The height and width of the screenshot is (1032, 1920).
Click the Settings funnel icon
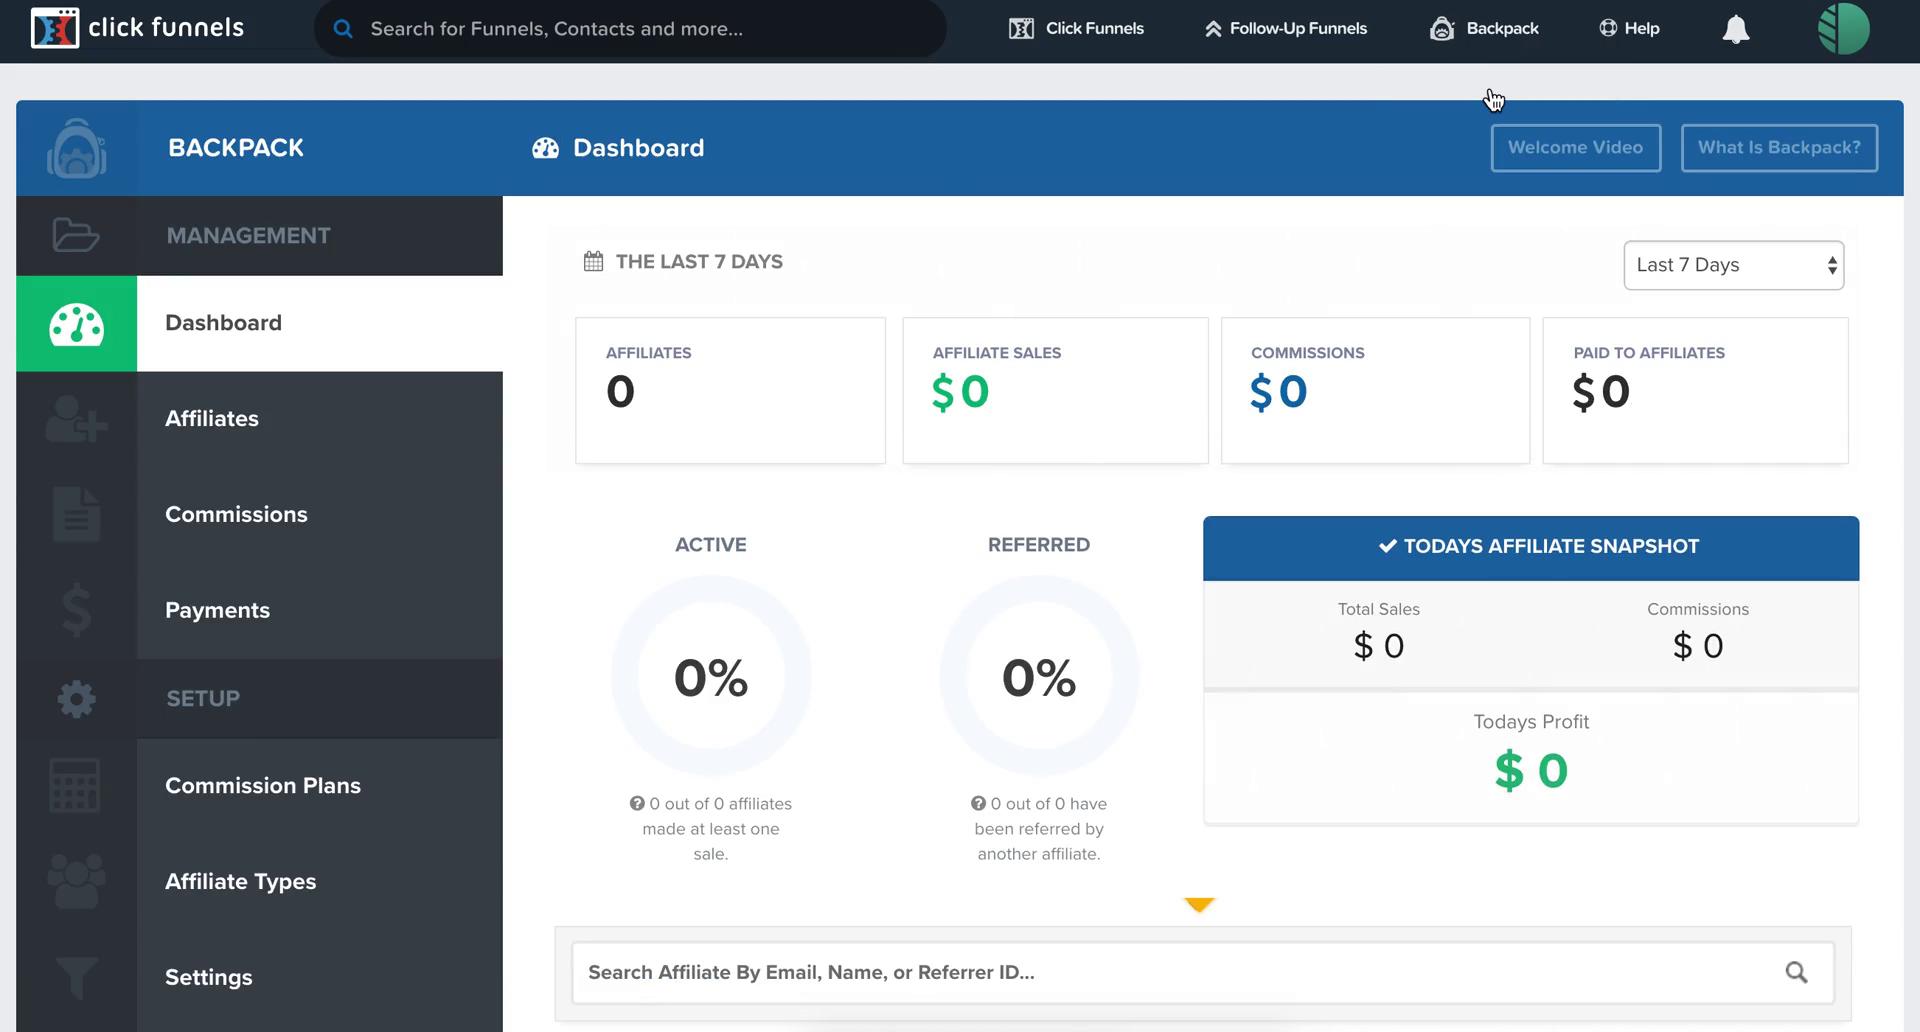76,978
